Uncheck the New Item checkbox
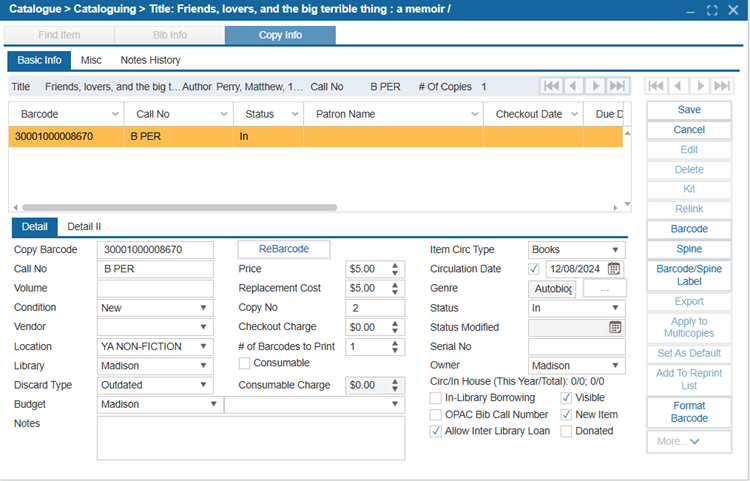 pos(566,415)
